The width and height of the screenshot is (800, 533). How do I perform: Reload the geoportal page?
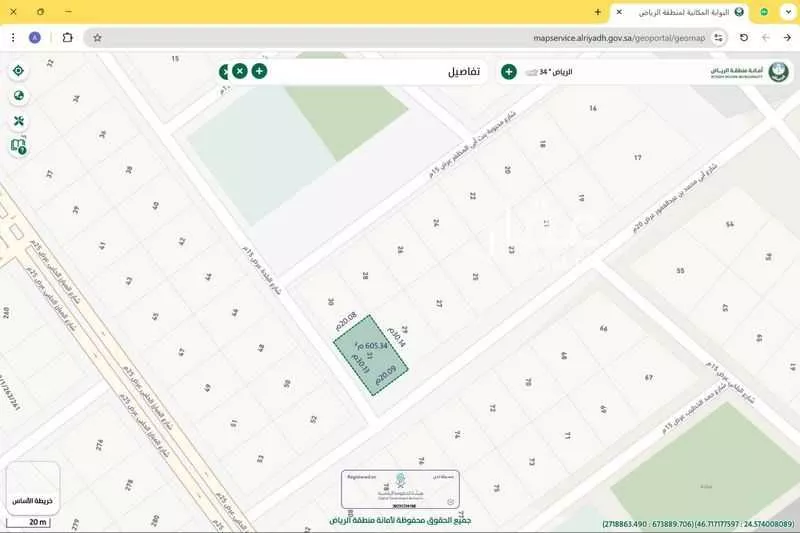(743, 38)
